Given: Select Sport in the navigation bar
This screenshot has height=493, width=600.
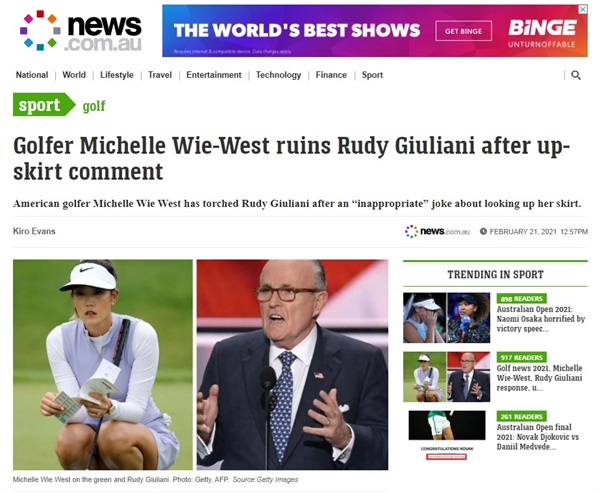Looking at the screenshot, I should coord(372,75).
